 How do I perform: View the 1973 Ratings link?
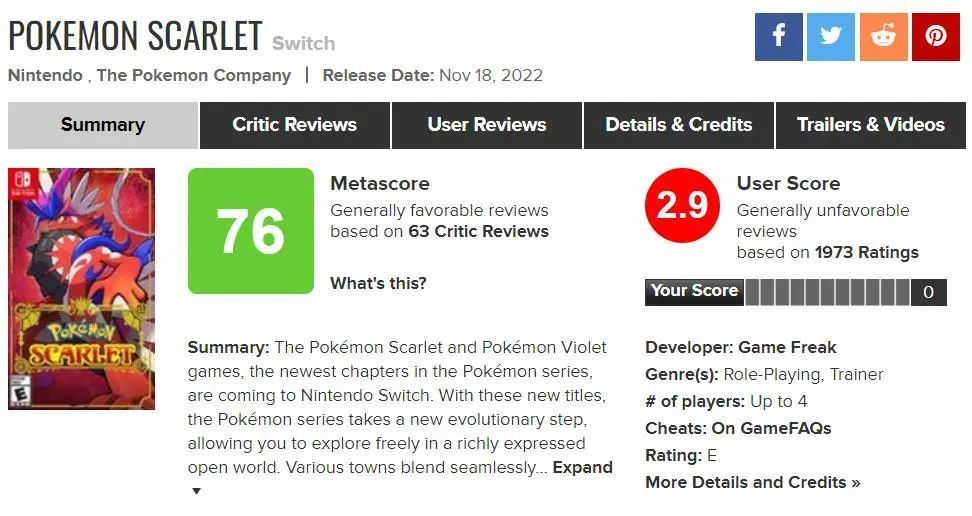pyautogui.click(x=866, y=252)
